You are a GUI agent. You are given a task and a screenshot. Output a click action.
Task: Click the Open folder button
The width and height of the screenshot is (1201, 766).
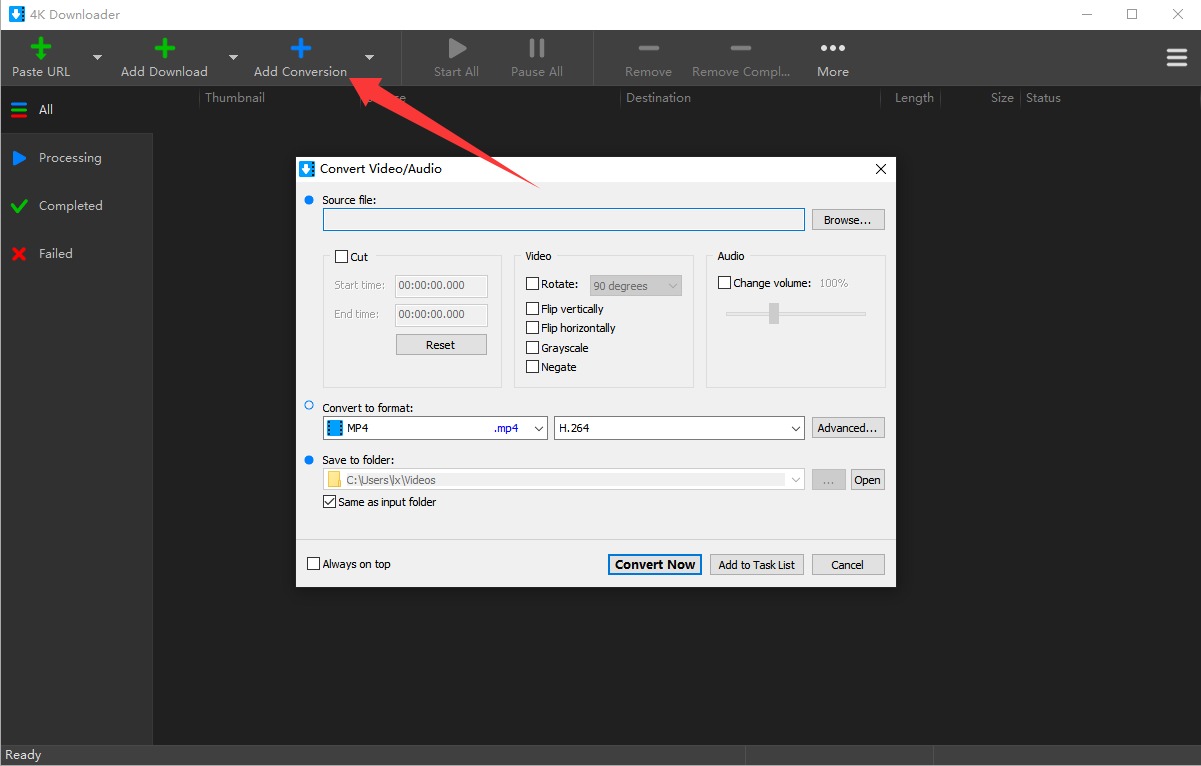click(868, 480)
